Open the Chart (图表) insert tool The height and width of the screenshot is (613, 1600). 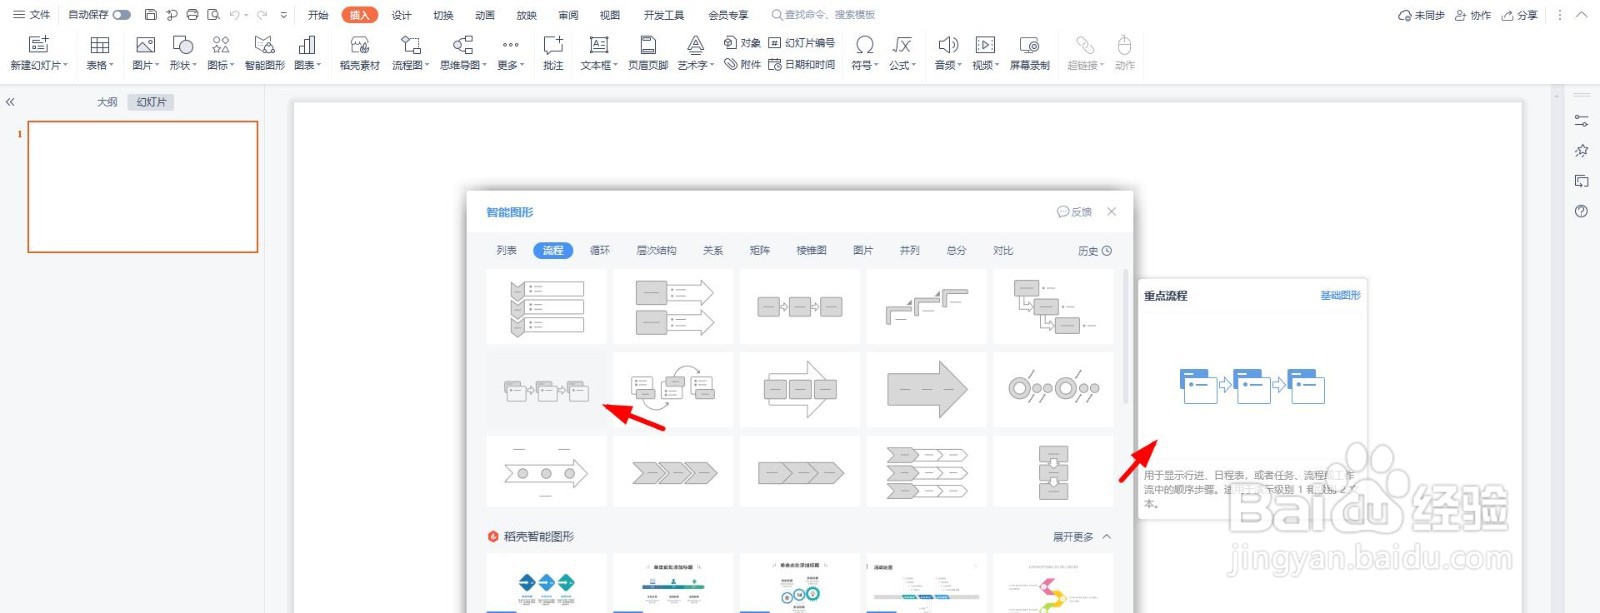[307, 45]
